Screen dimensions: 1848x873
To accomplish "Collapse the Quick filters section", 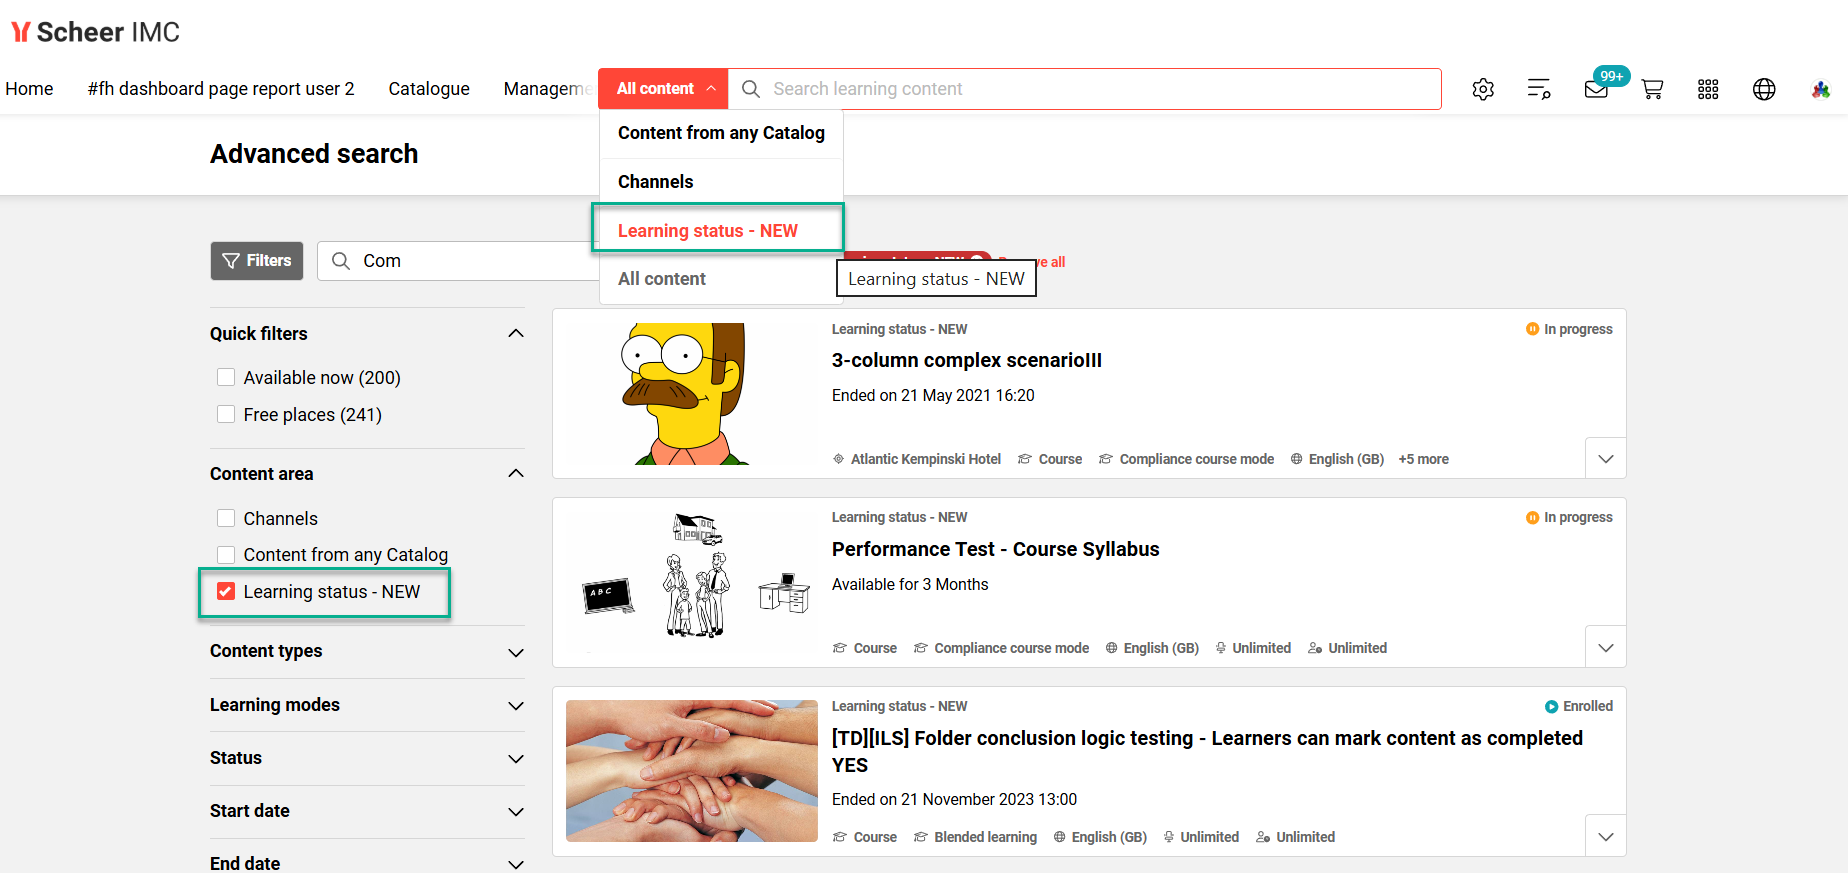I will pyautogui.click(x=516, y=333).
